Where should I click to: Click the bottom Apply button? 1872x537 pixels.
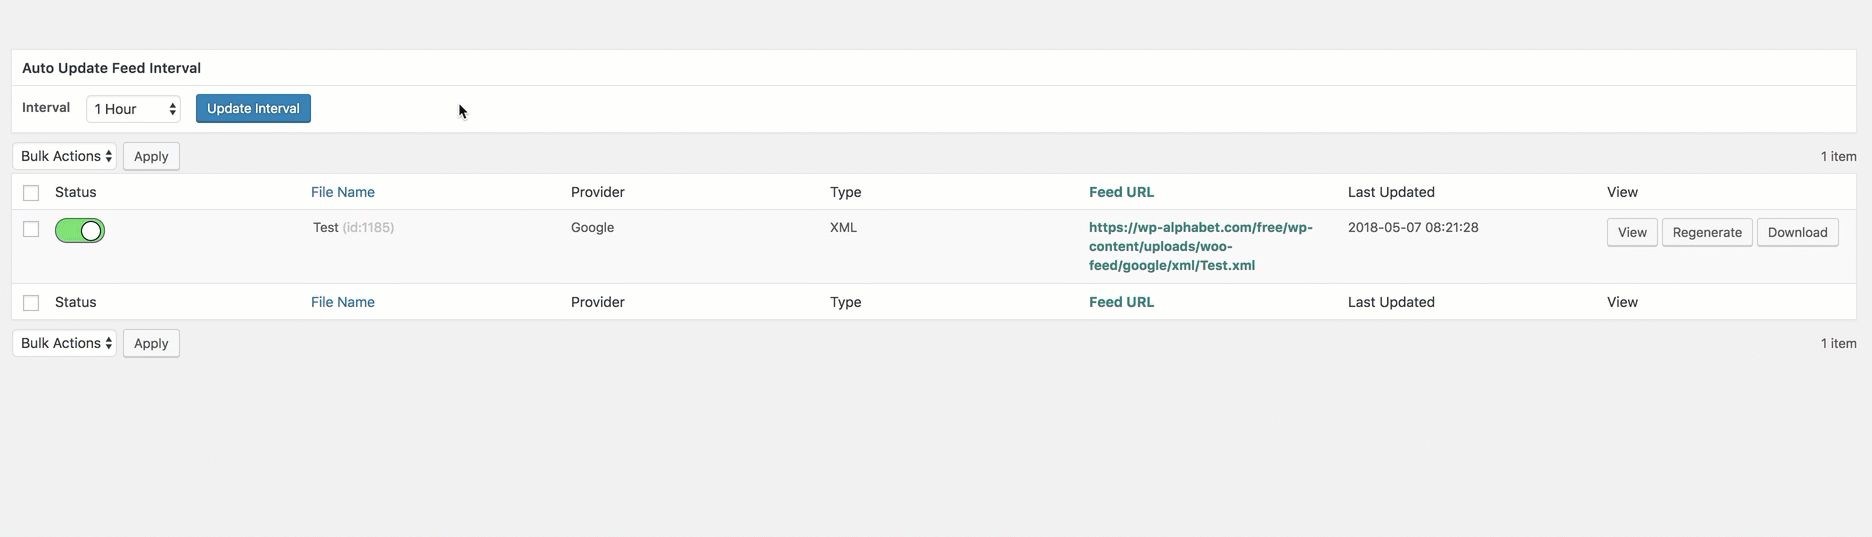151,343
